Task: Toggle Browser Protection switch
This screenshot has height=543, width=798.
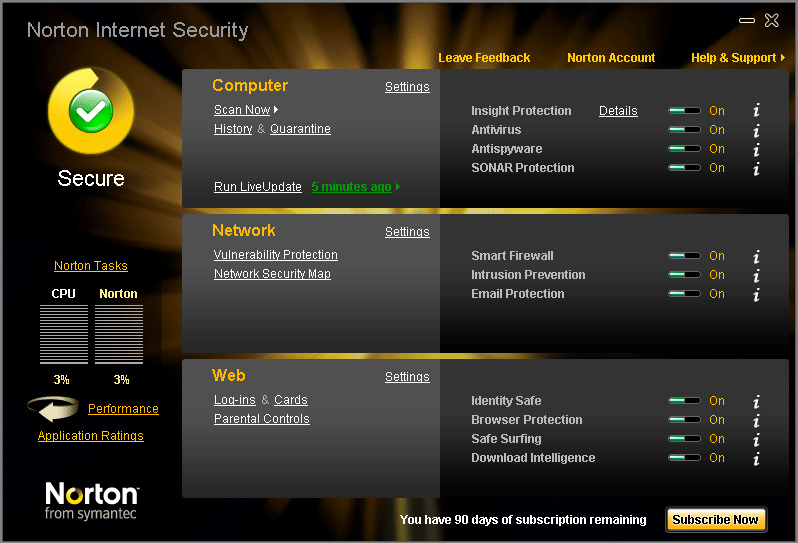Action: click(x=685, y=420)
